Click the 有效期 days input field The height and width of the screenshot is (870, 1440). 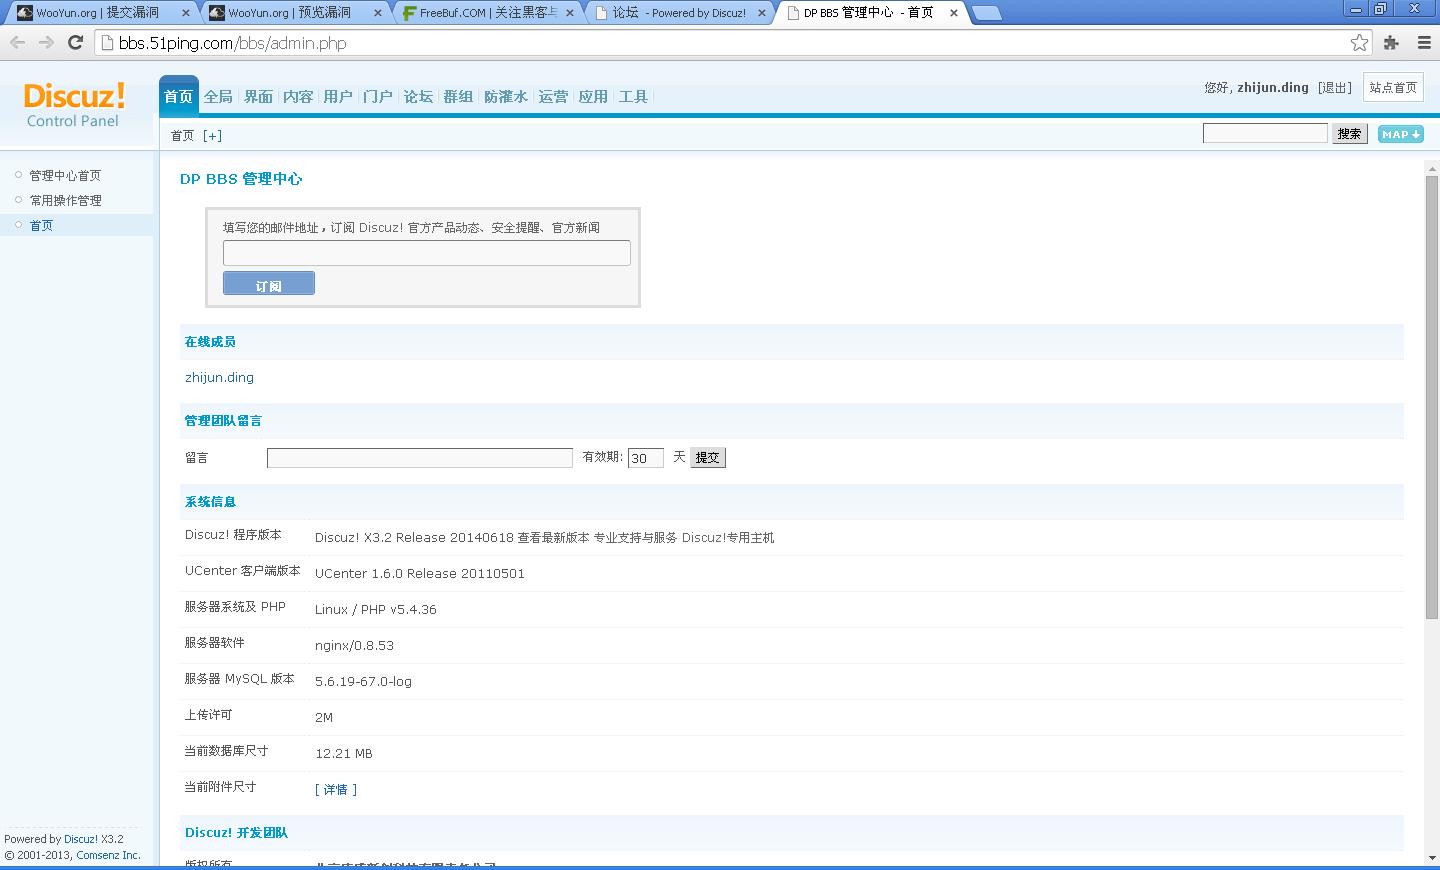tap(645, 458)
